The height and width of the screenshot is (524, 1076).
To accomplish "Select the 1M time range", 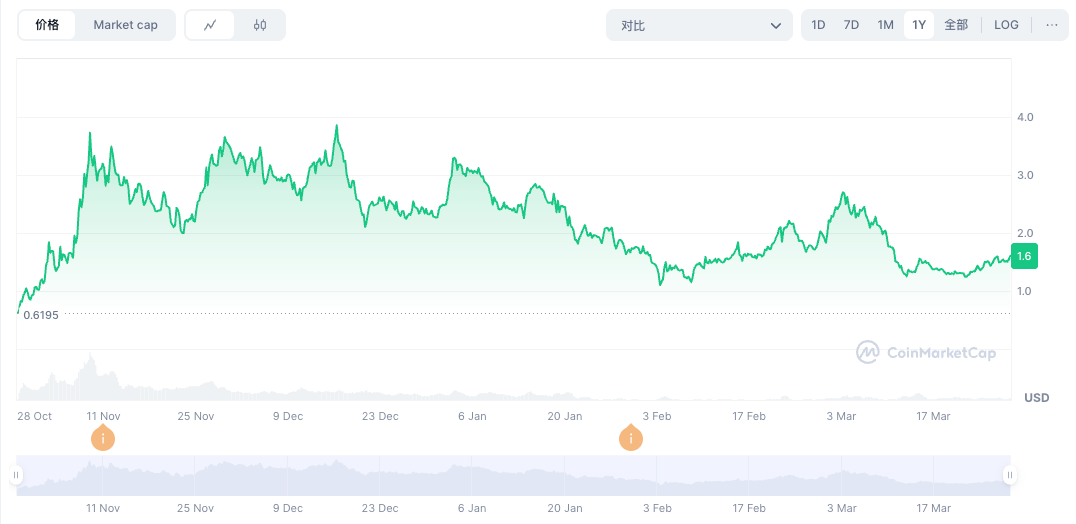I will (x=885, y=25).
